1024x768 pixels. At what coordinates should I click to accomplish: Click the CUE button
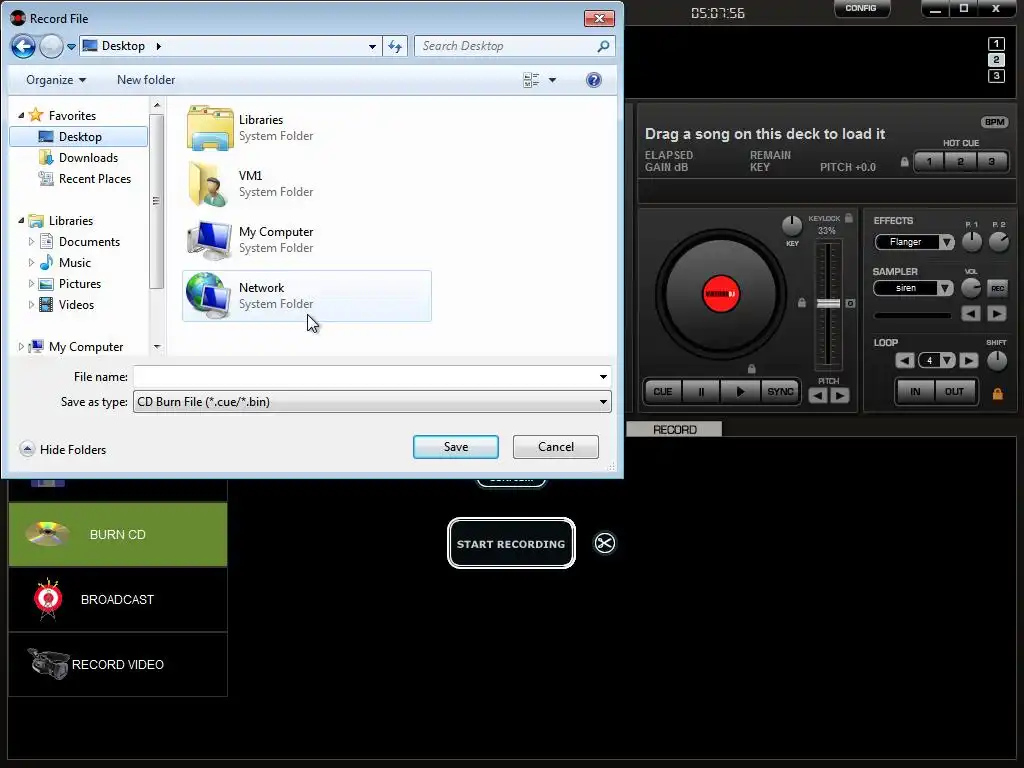coord(663,392)
